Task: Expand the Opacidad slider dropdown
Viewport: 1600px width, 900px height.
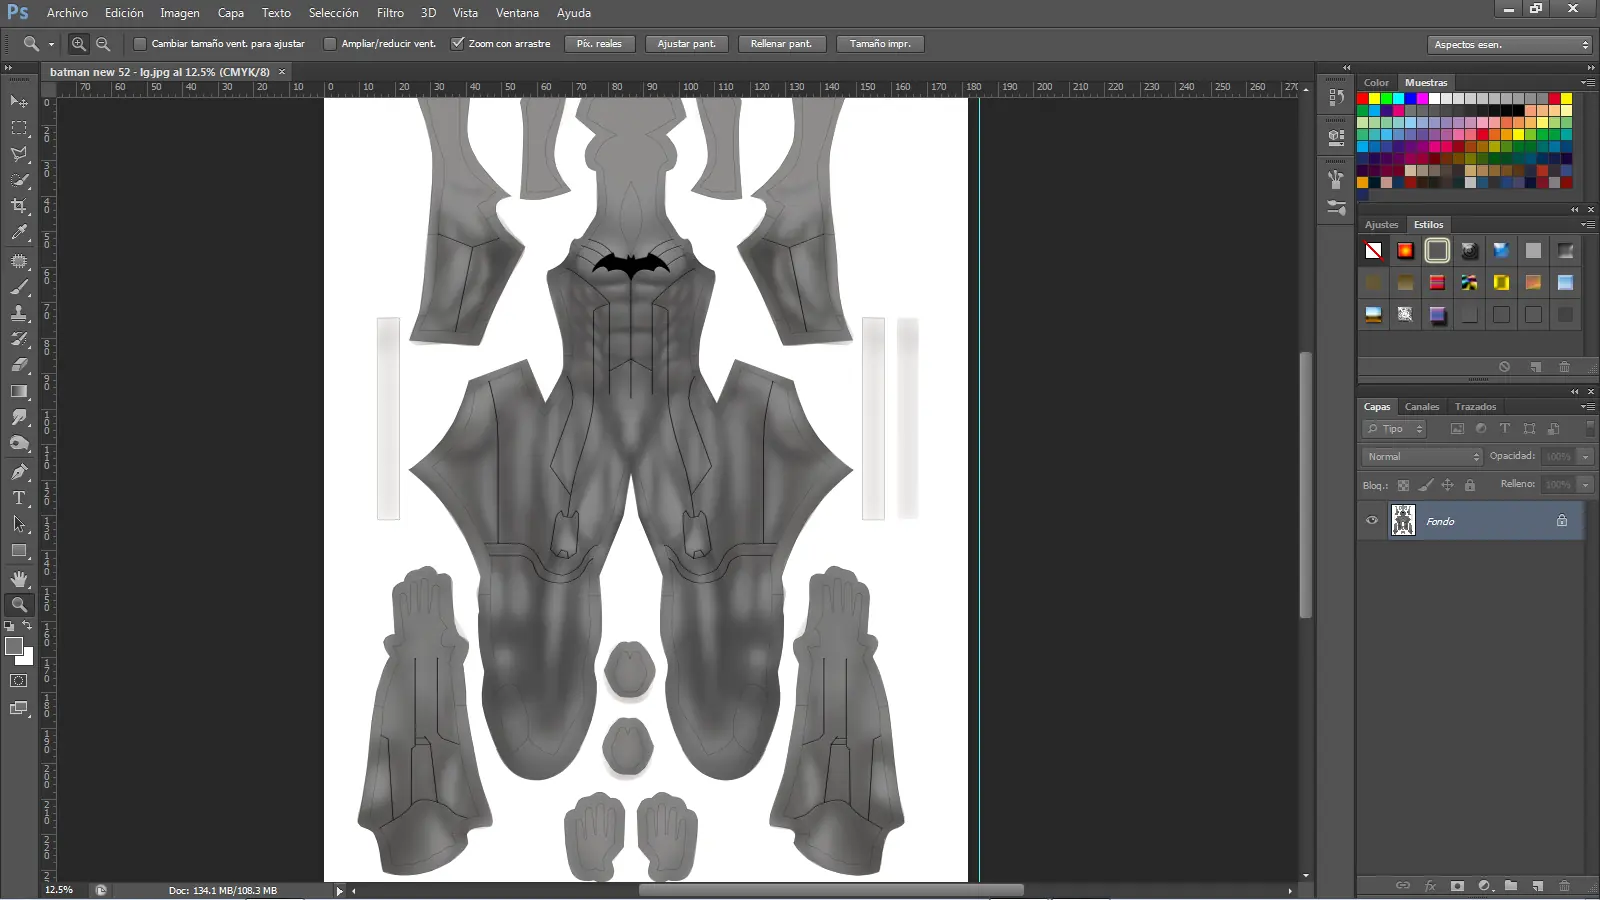Action: click(1585, 457)
